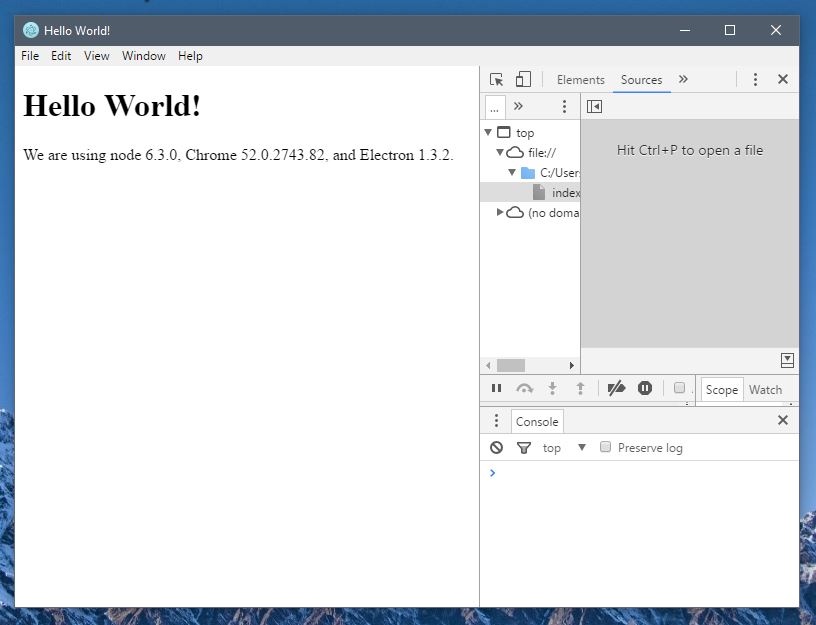Toggle pause on exceptions
Viewport: 816px width, 625px height.
coord(645,388)
